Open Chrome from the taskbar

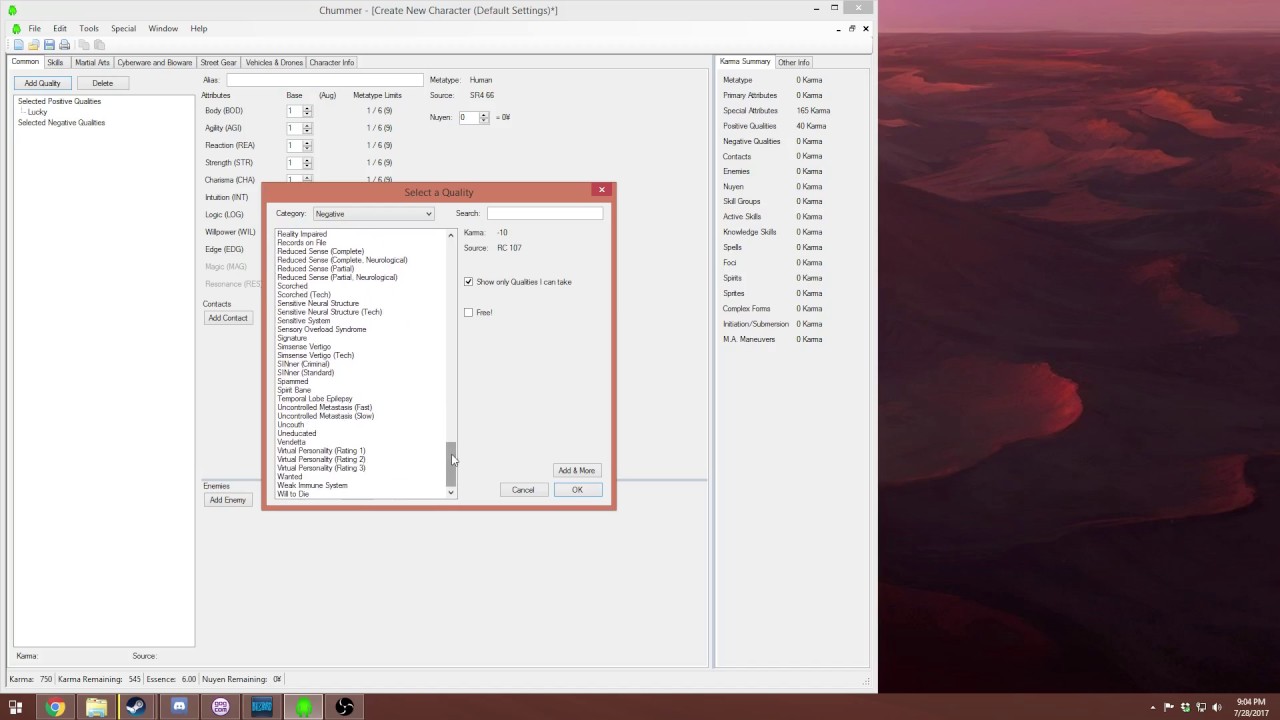click(55, 707)
